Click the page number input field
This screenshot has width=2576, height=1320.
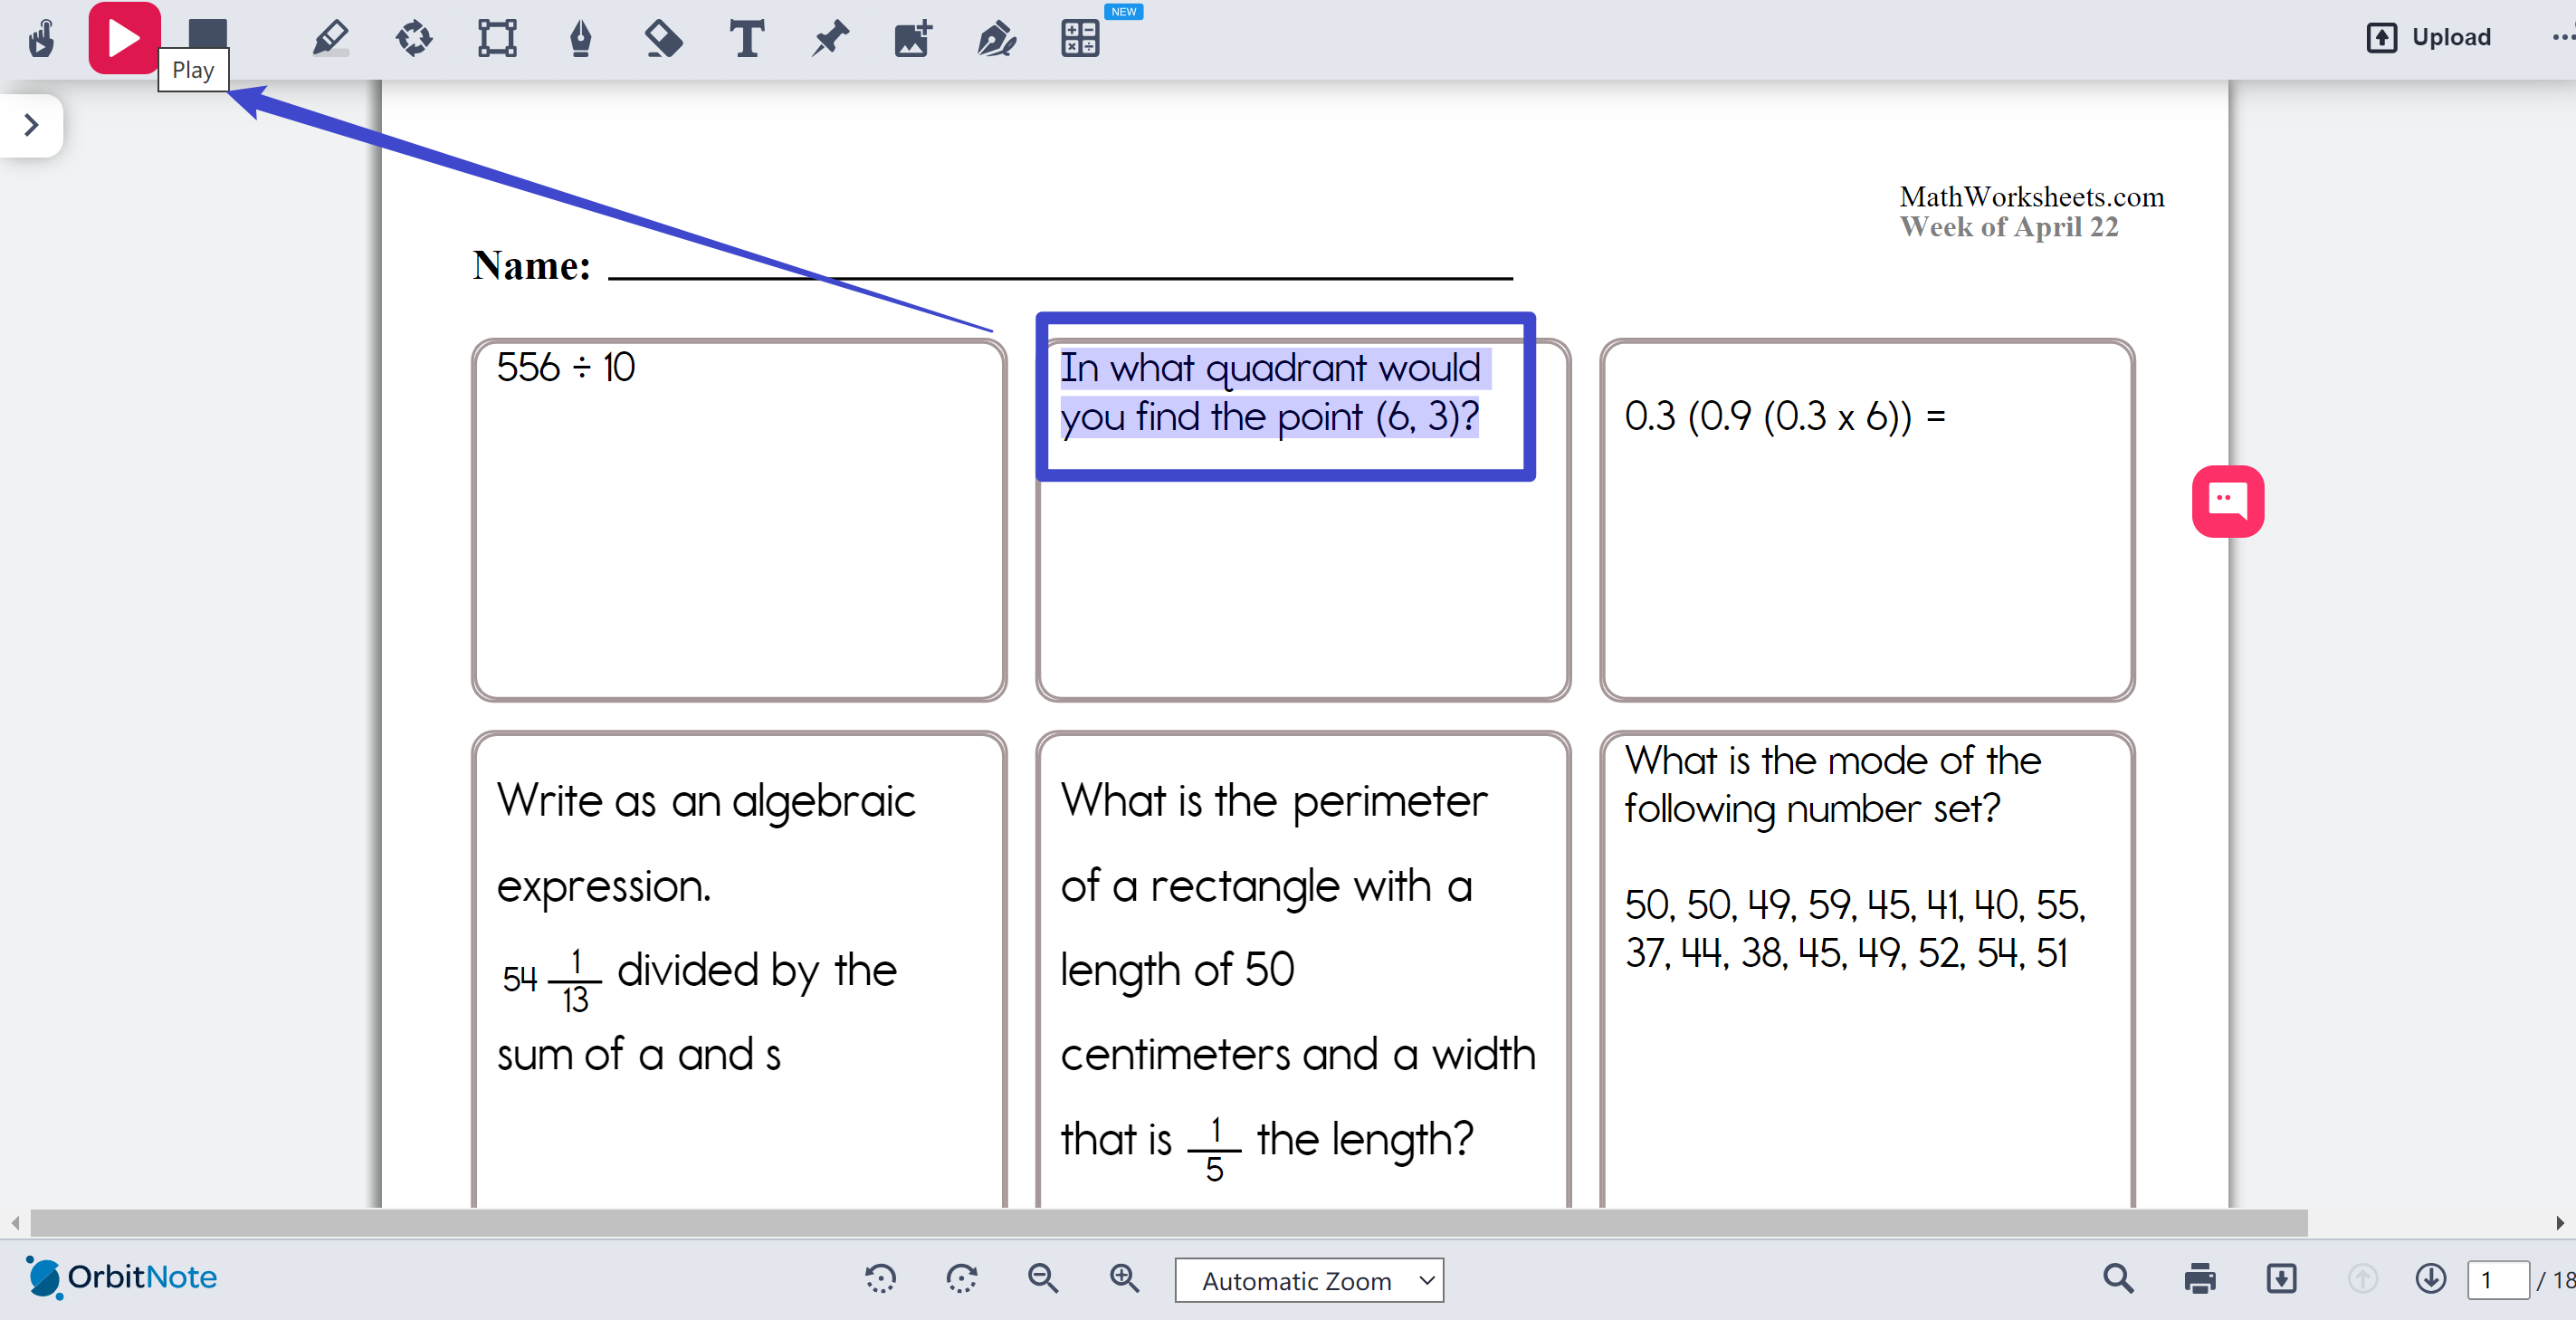pos(2497,1279)
